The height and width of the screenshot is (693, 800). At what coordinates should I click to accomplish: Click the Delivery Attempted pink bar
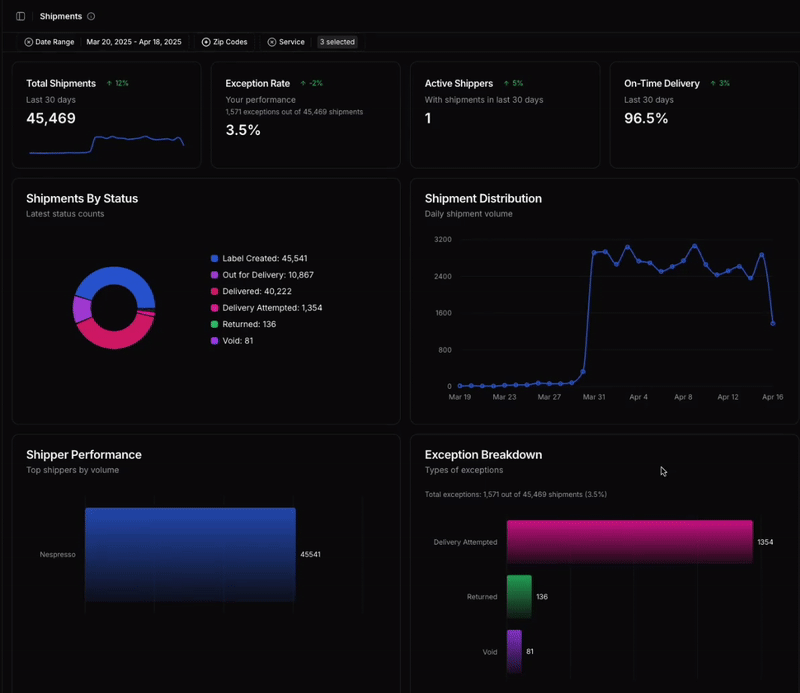tap(630, 540)
